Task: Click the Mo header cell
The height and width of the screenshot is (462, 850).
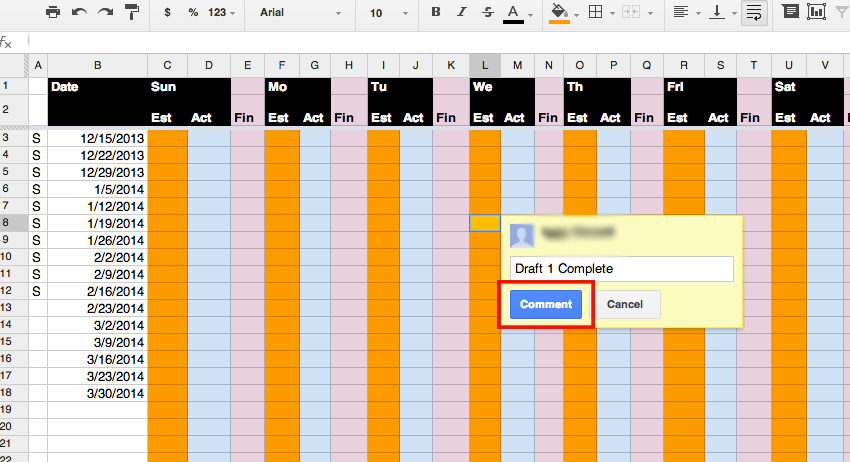Action: coord(282,87)
